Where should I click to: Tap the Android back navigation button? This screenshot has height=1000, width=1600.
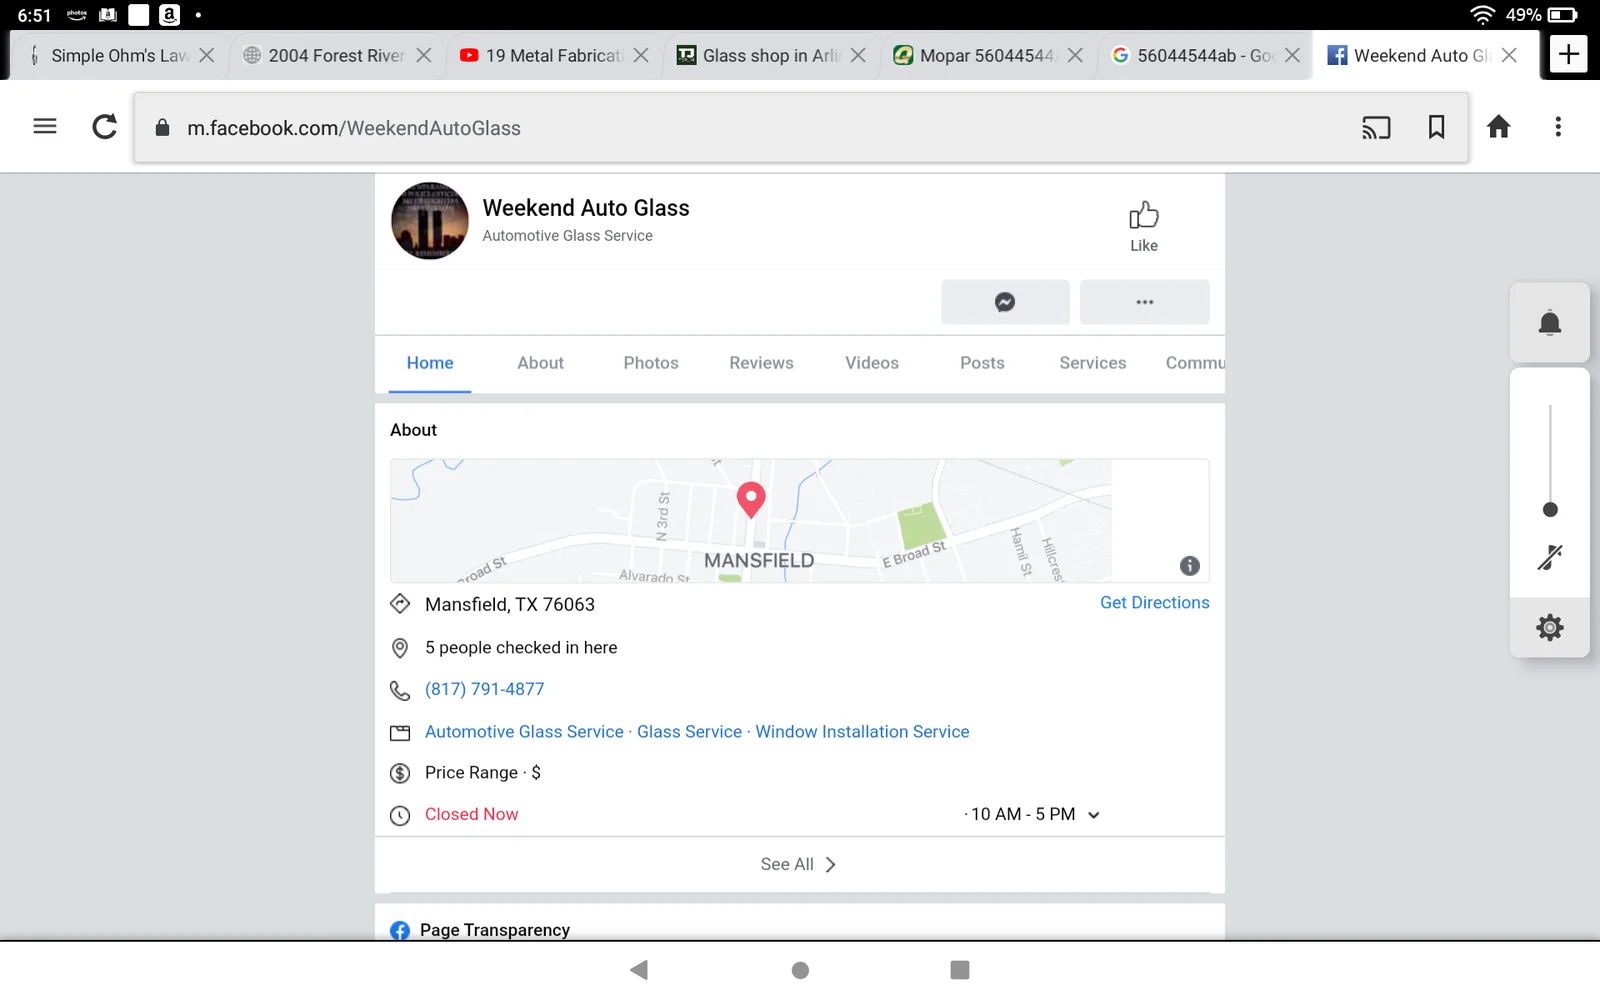[x=639, y=970]
